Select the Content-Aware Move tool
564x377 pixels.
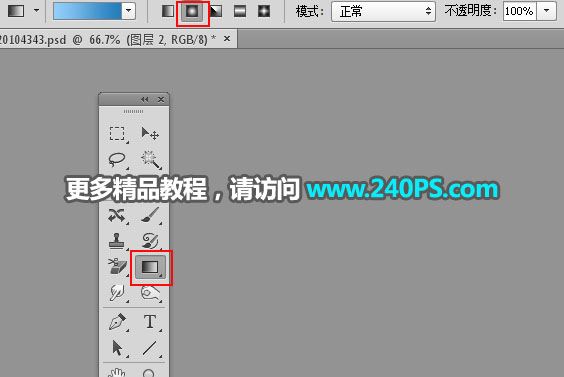coord(117,215)
